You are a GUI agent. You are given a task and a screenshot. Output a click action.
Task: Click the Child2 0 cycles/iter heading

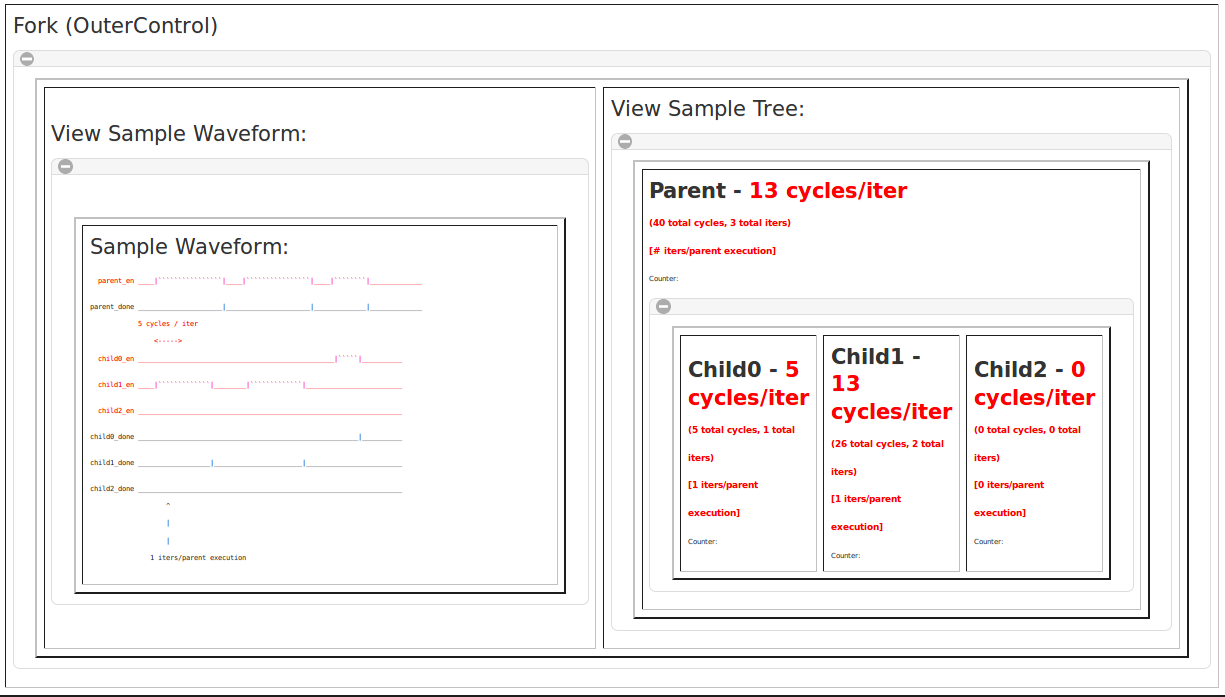click(x=1034, y=383)
